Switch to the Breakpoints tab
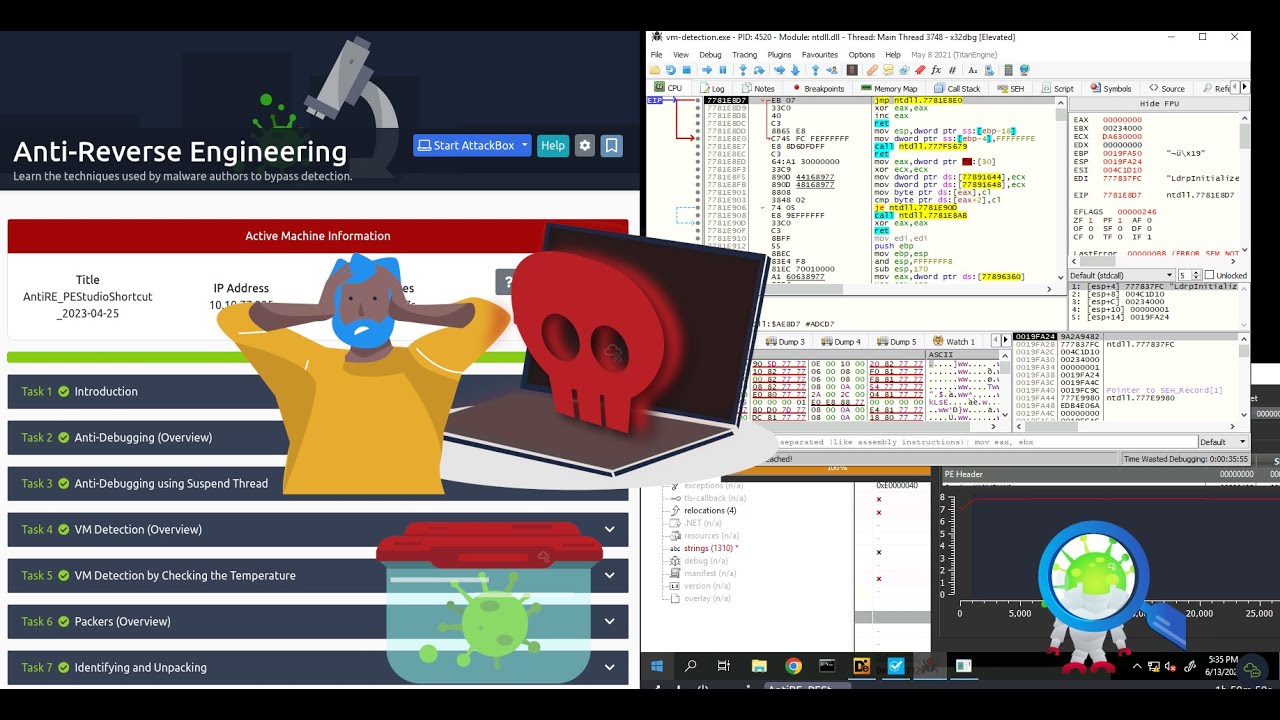 817,88
